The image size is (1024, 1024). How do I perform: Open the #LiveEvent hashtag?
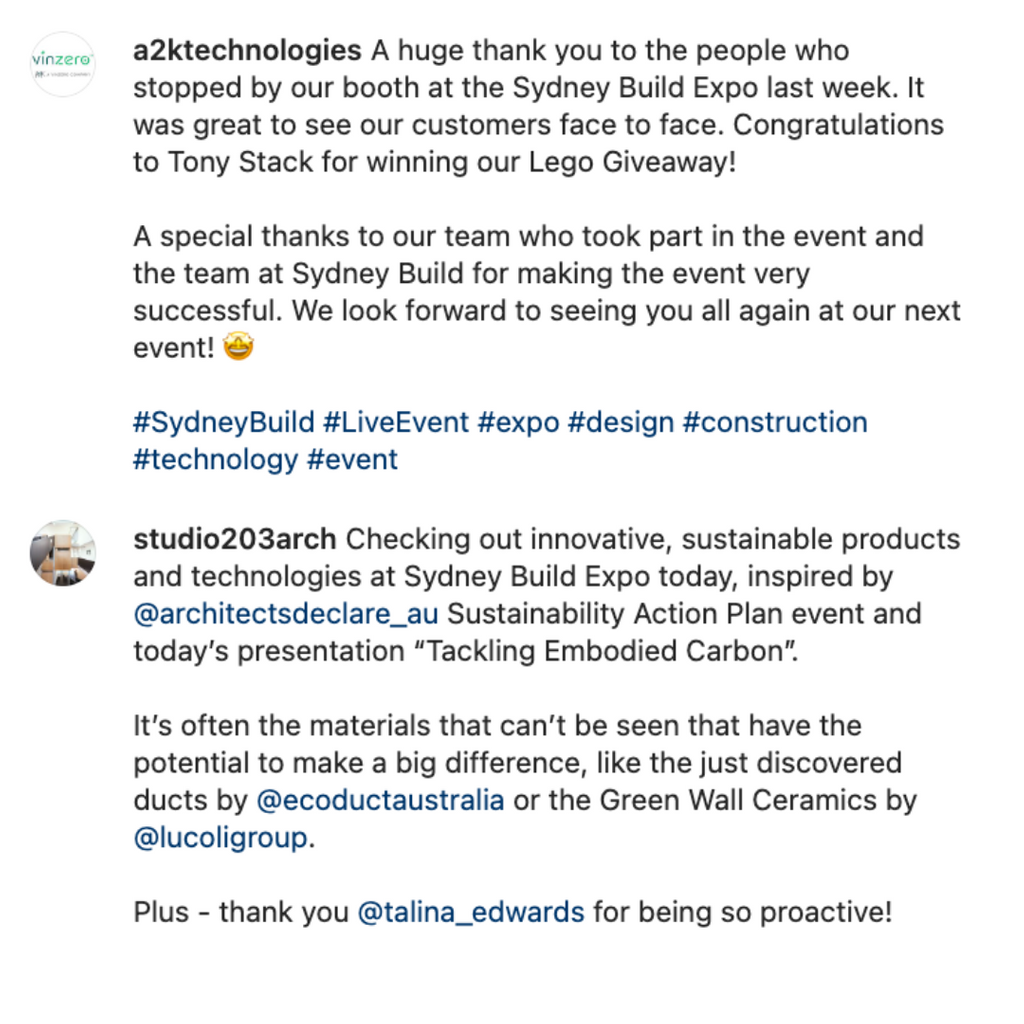click(396, 423)
